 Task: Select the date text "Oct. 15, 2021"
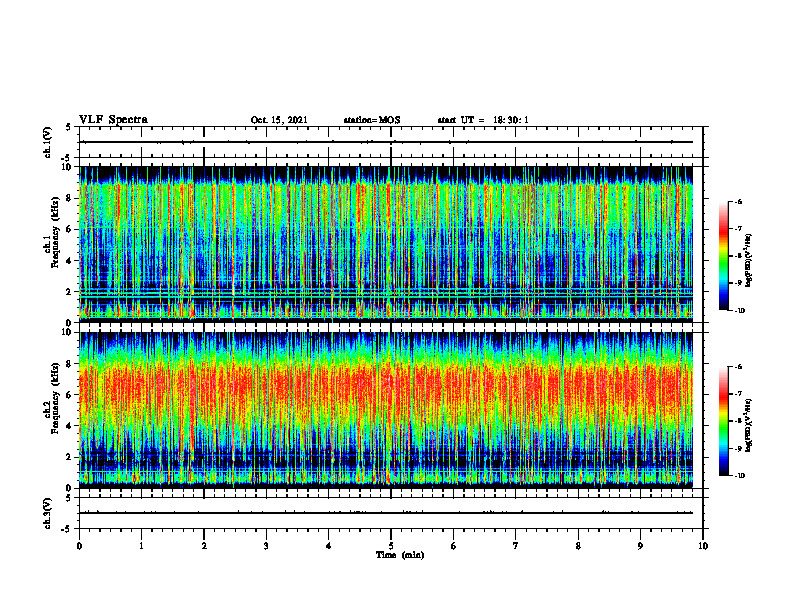[279, 120]
